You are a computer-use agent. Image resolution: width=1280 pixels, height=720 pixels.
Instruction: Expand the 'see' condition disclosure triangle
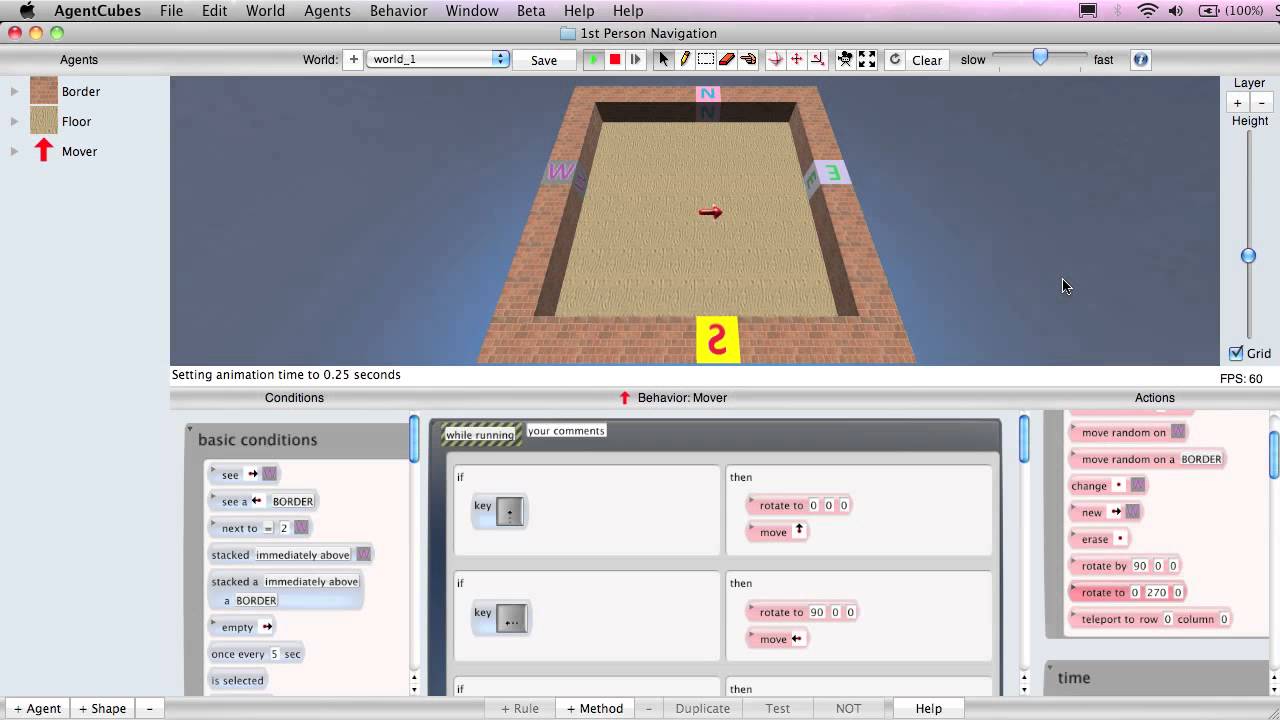pos(213,469)
